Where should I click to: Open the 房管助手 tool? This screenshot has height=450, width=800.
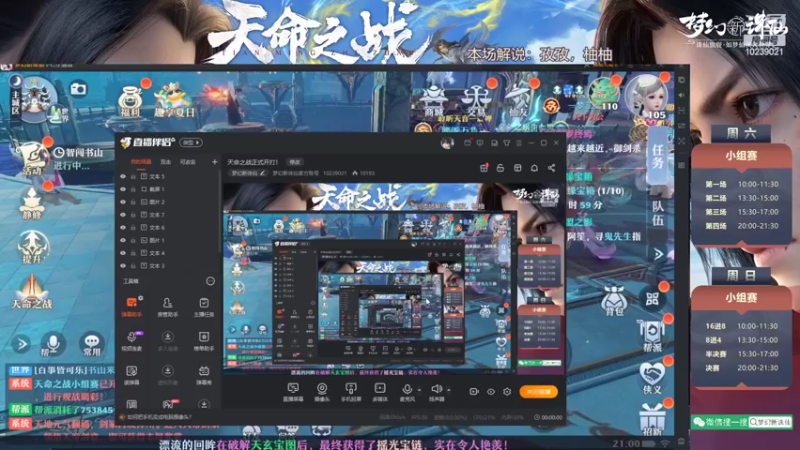click(x=167, y=306)
